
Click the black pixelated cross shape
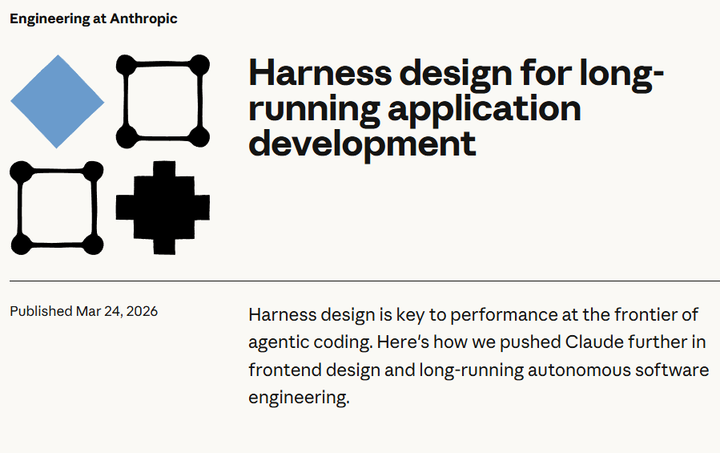(163, 207)
